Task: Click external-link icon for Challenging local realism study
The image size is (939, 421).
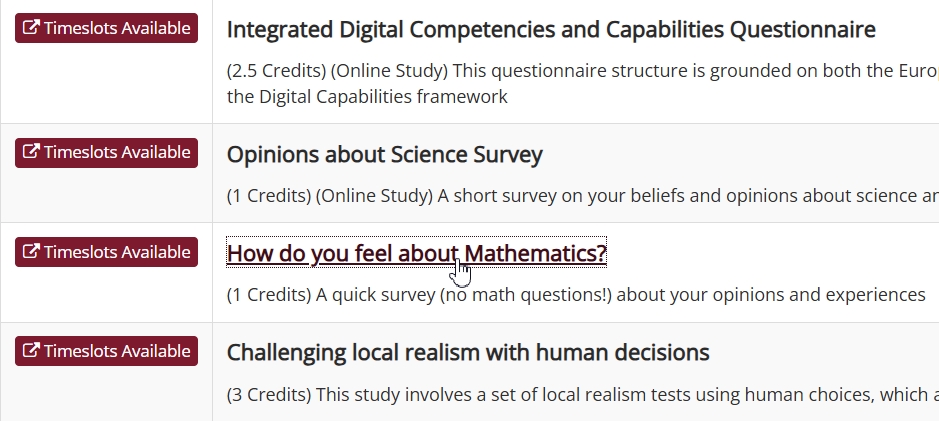Action: tap(31, 350)
